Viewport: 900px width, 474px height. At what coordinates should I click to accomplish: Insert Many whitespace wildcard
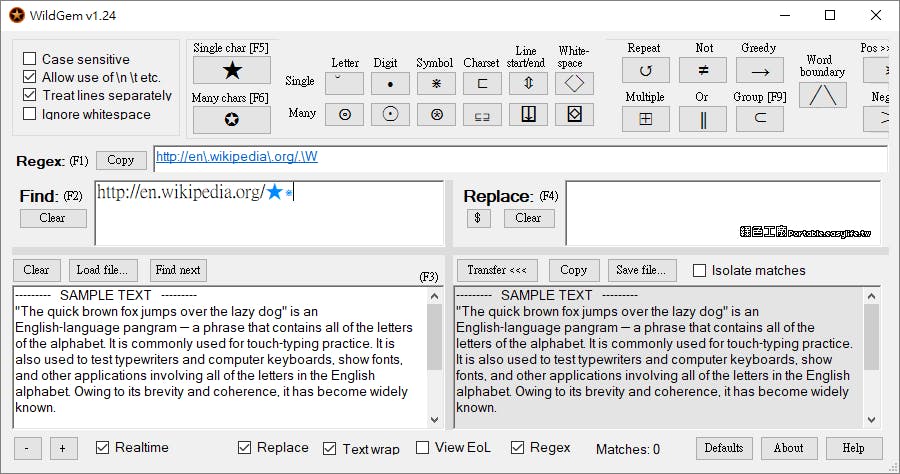(x=574, y=115)
